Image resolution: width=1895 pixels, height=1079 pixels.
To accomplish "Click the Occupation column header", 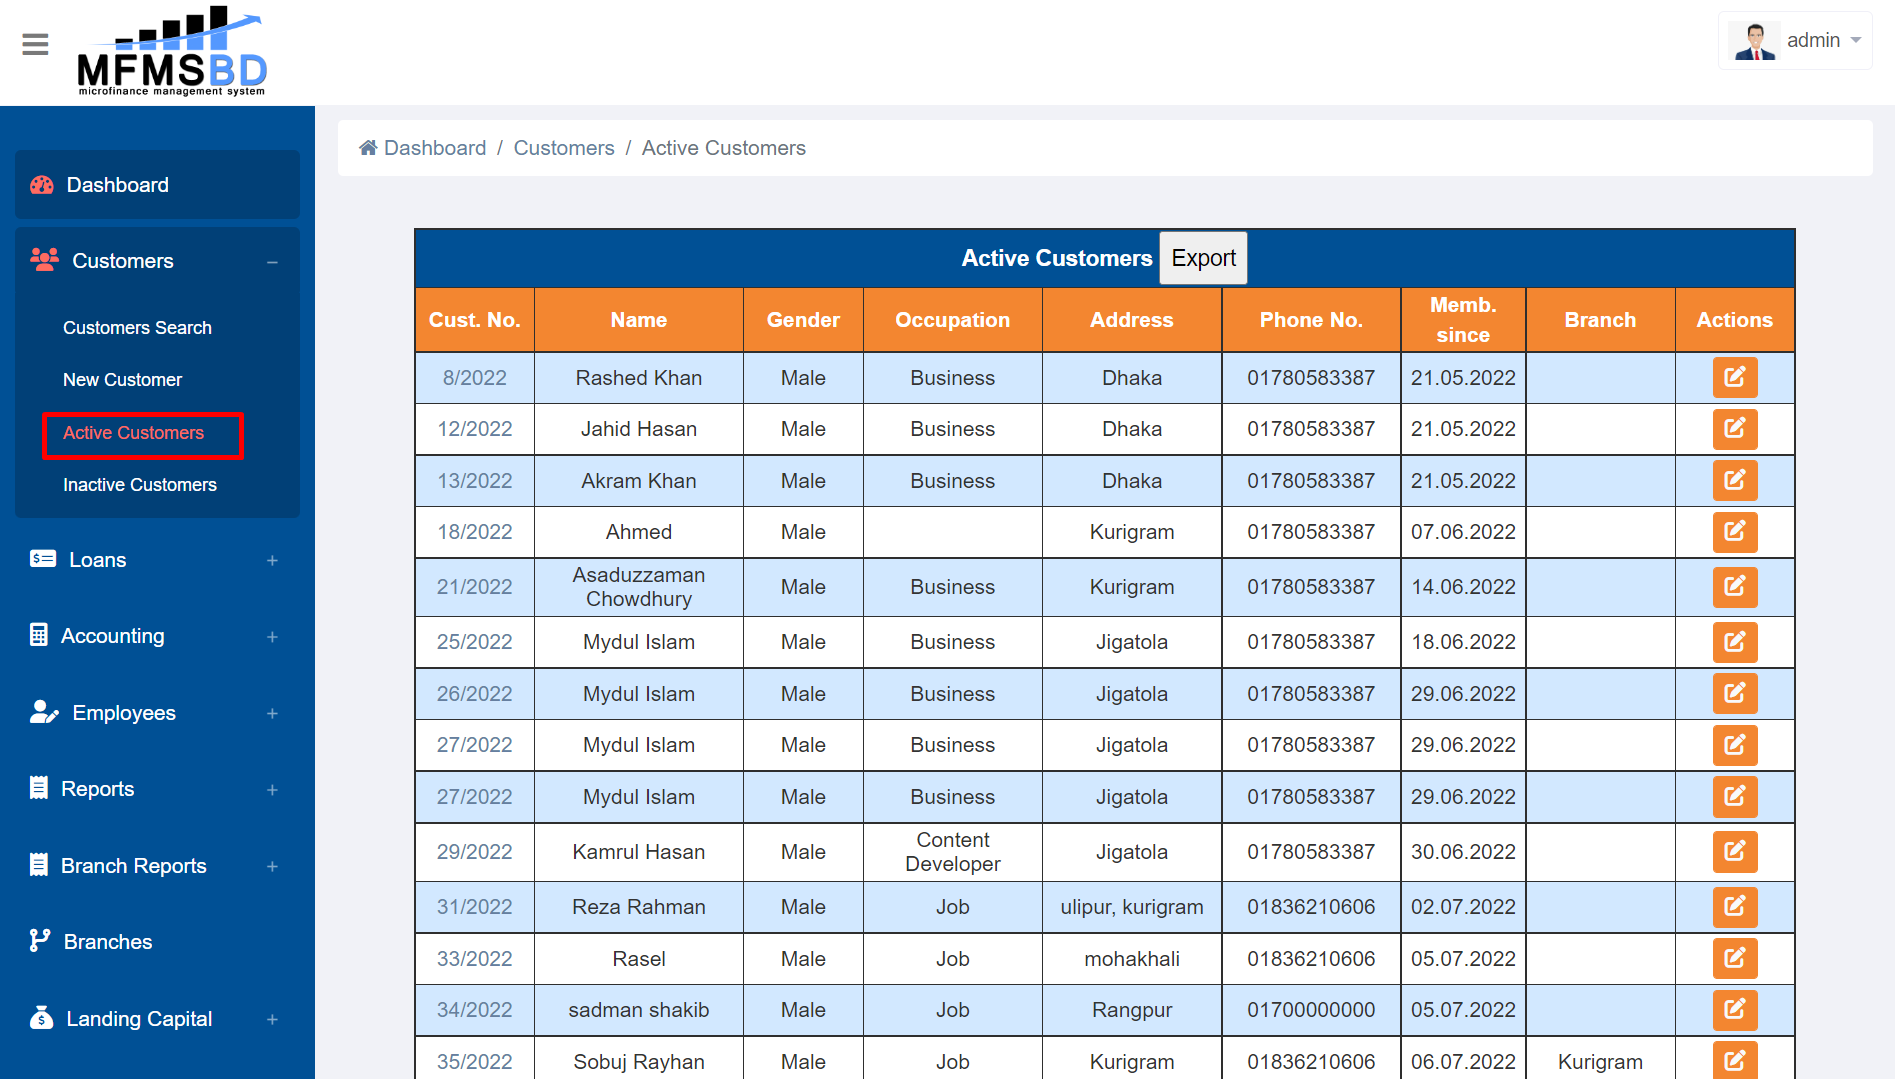I will click(952, 320).
